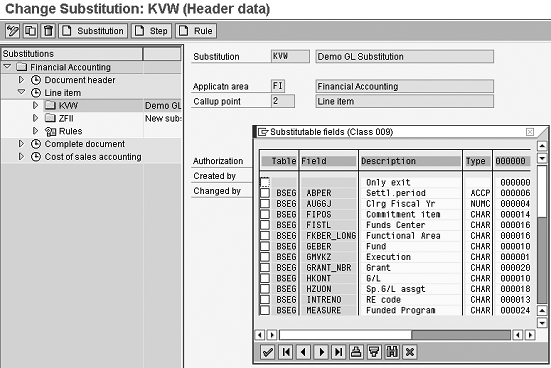This screenshot has width=551, height=368.
Task: Click the clock icon beside Line item
Action: [36, 93]
